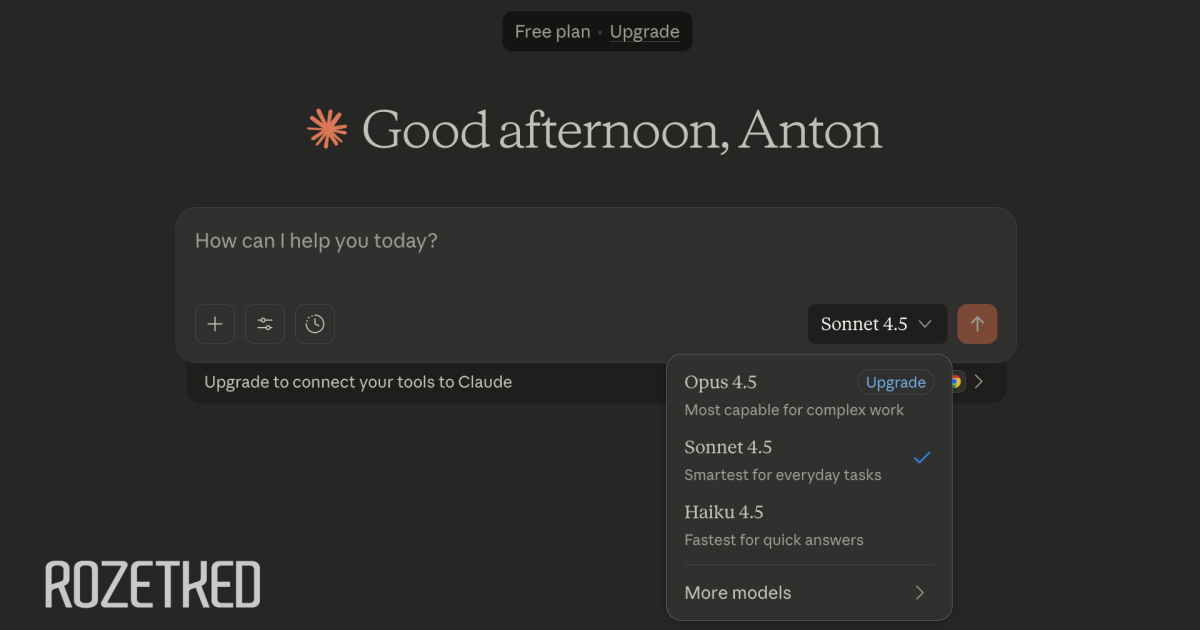Click the chevron right of connectors bar

tap(980, 381)
